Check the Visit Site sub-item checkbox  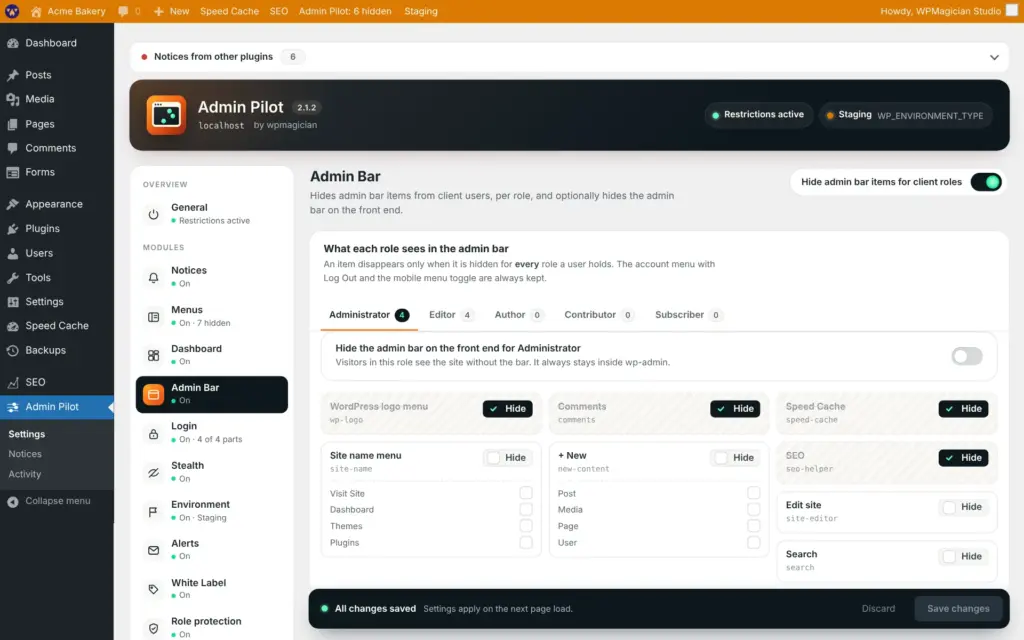526,493
